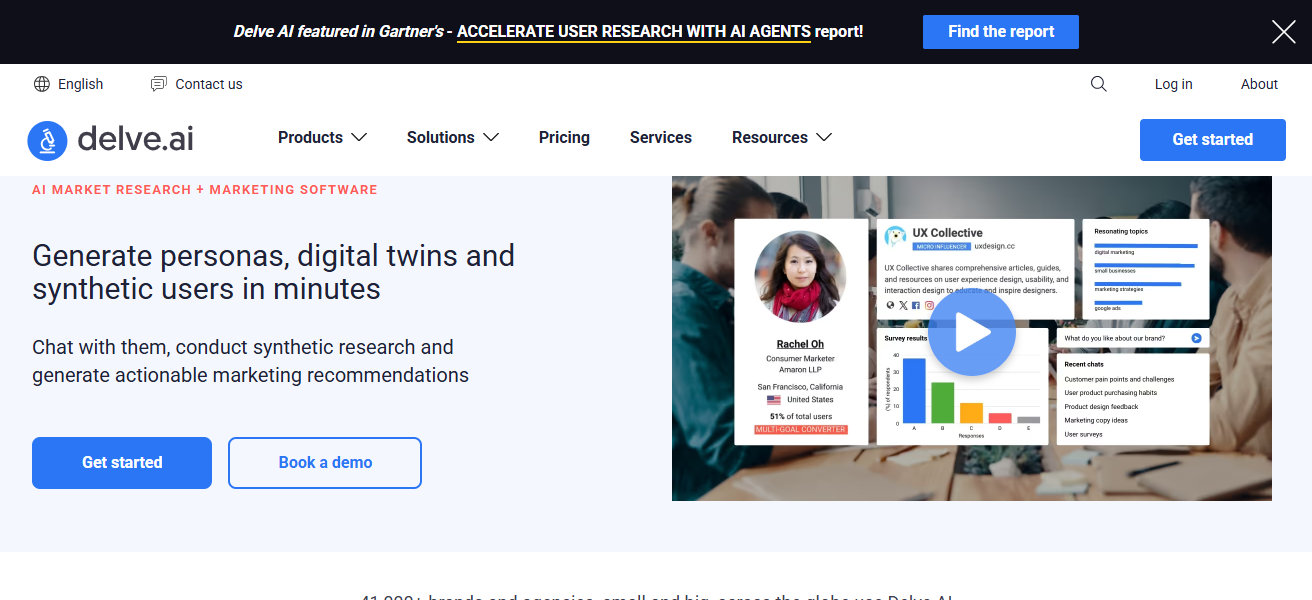Click 'Customer pain points and challenges' chat
The image size is (1312, 600).
pyautogui.click(x=1119, y=380)
